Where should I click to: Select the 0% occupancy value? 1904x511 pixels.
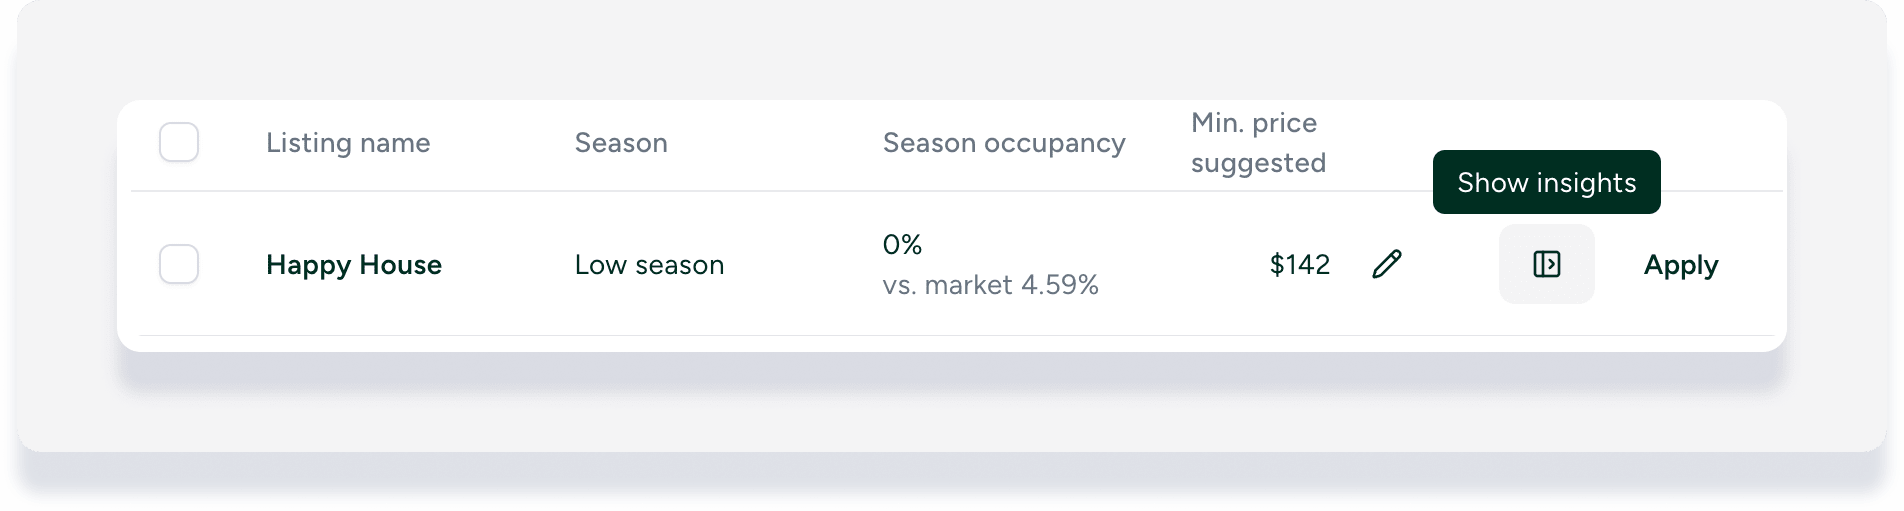tap(902, 244)
